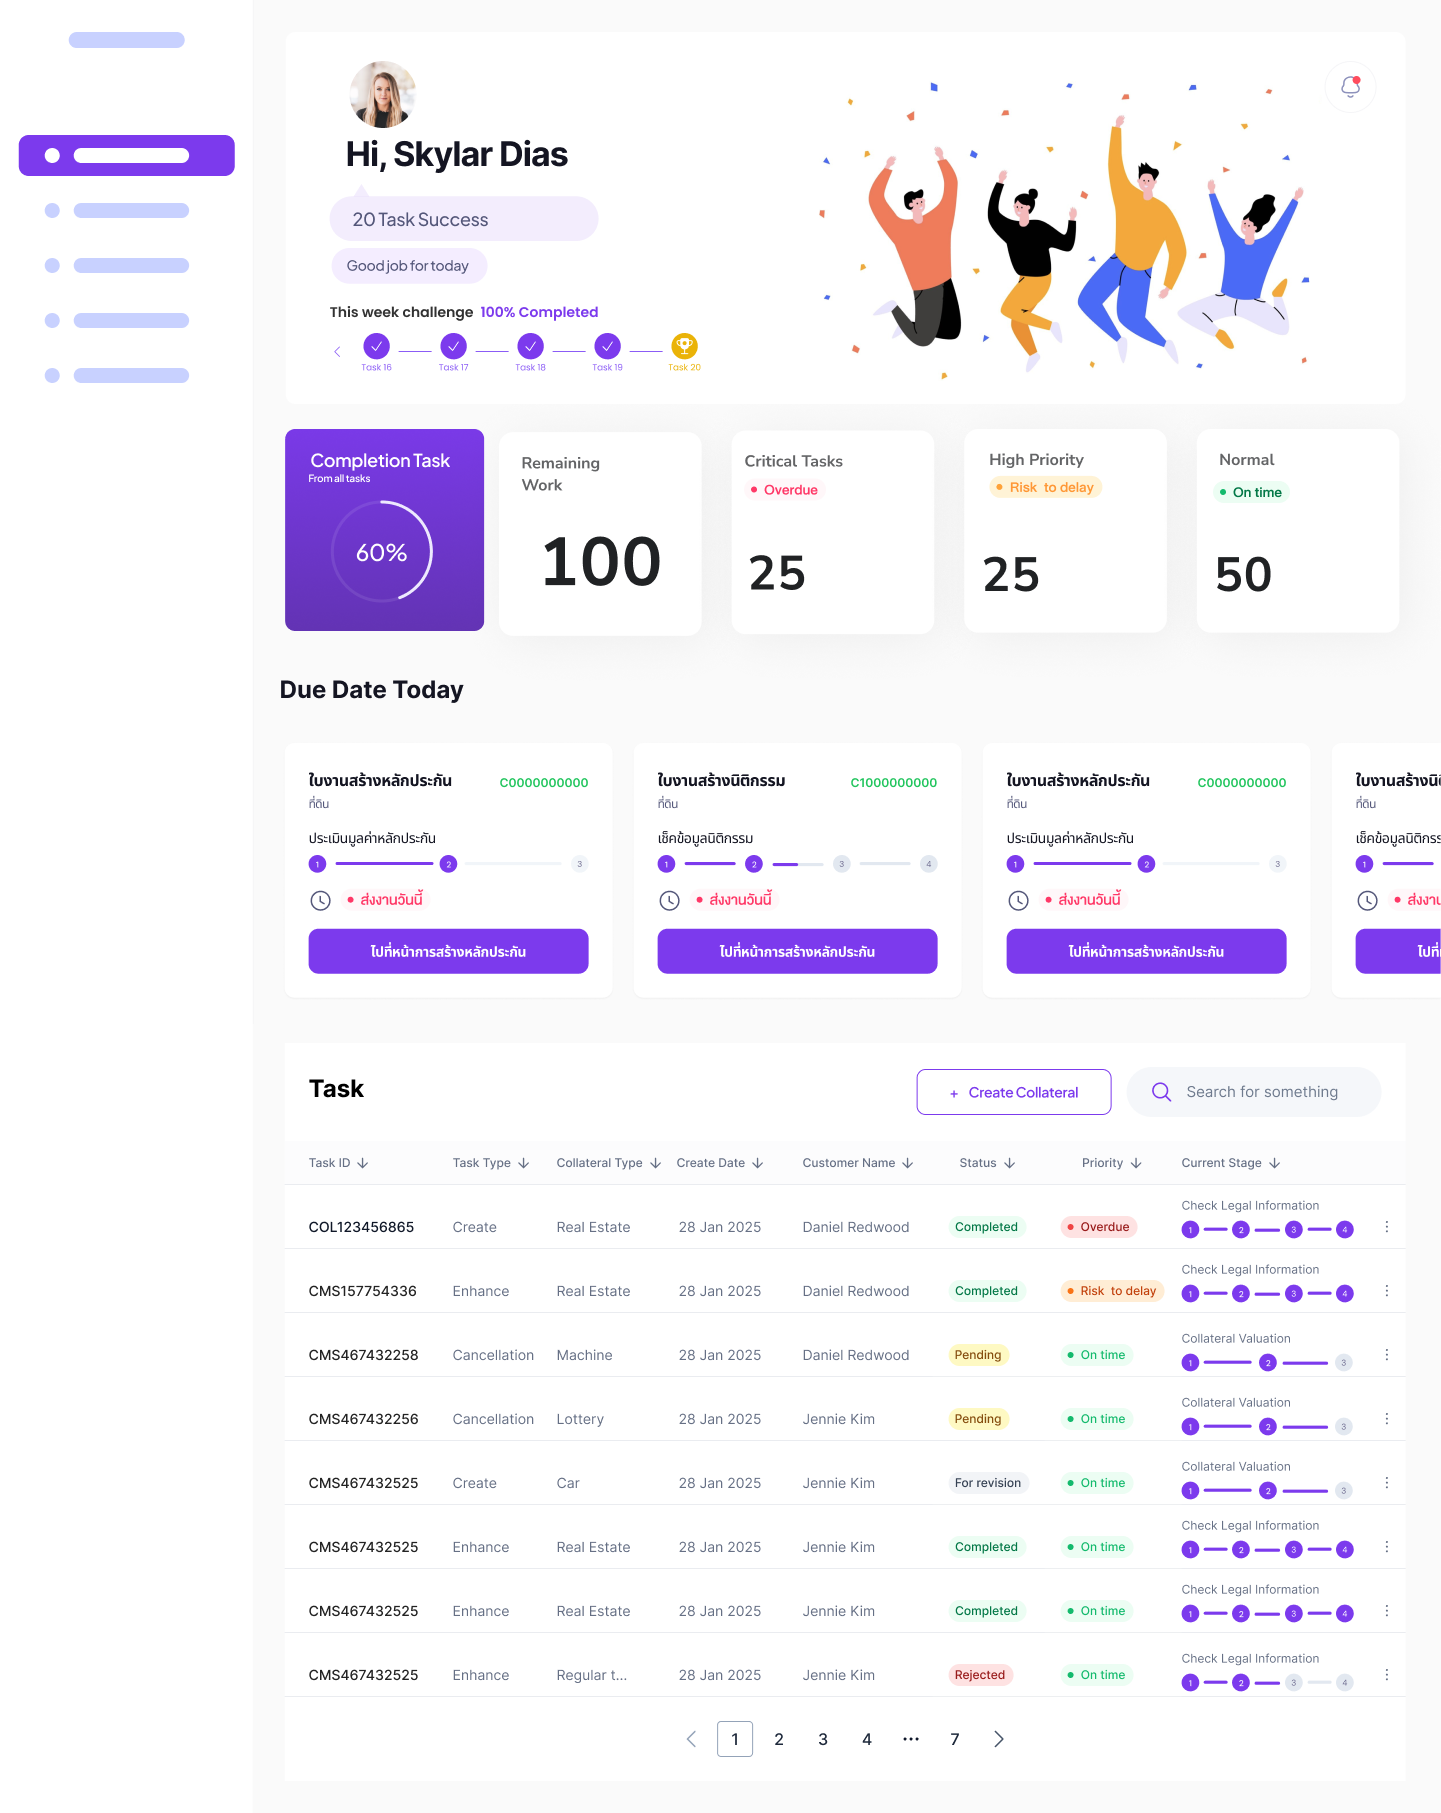Open the High Priority card
1441x1813 pixels.
[1065, 531]
